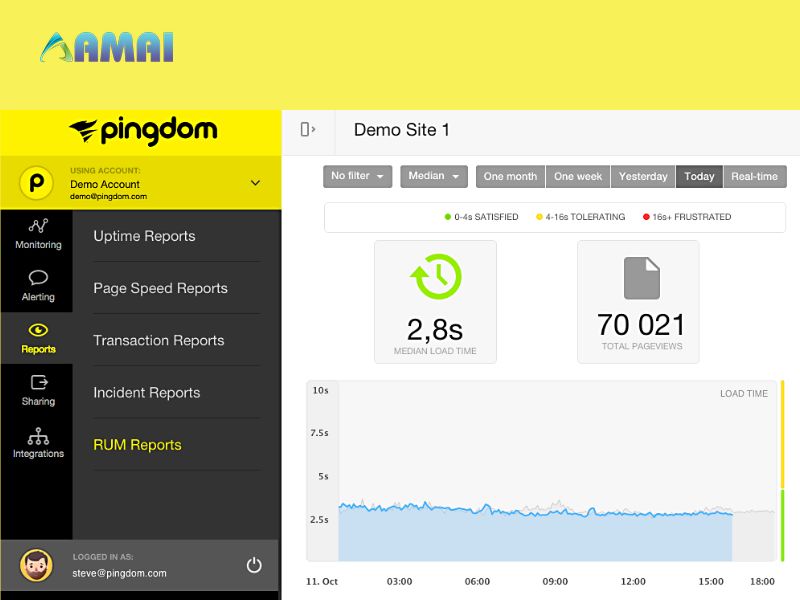The height and width of the screenshot is (600, 800).
Task: Click the 11. Oct date axis label
Action: (x=322, y=582)
